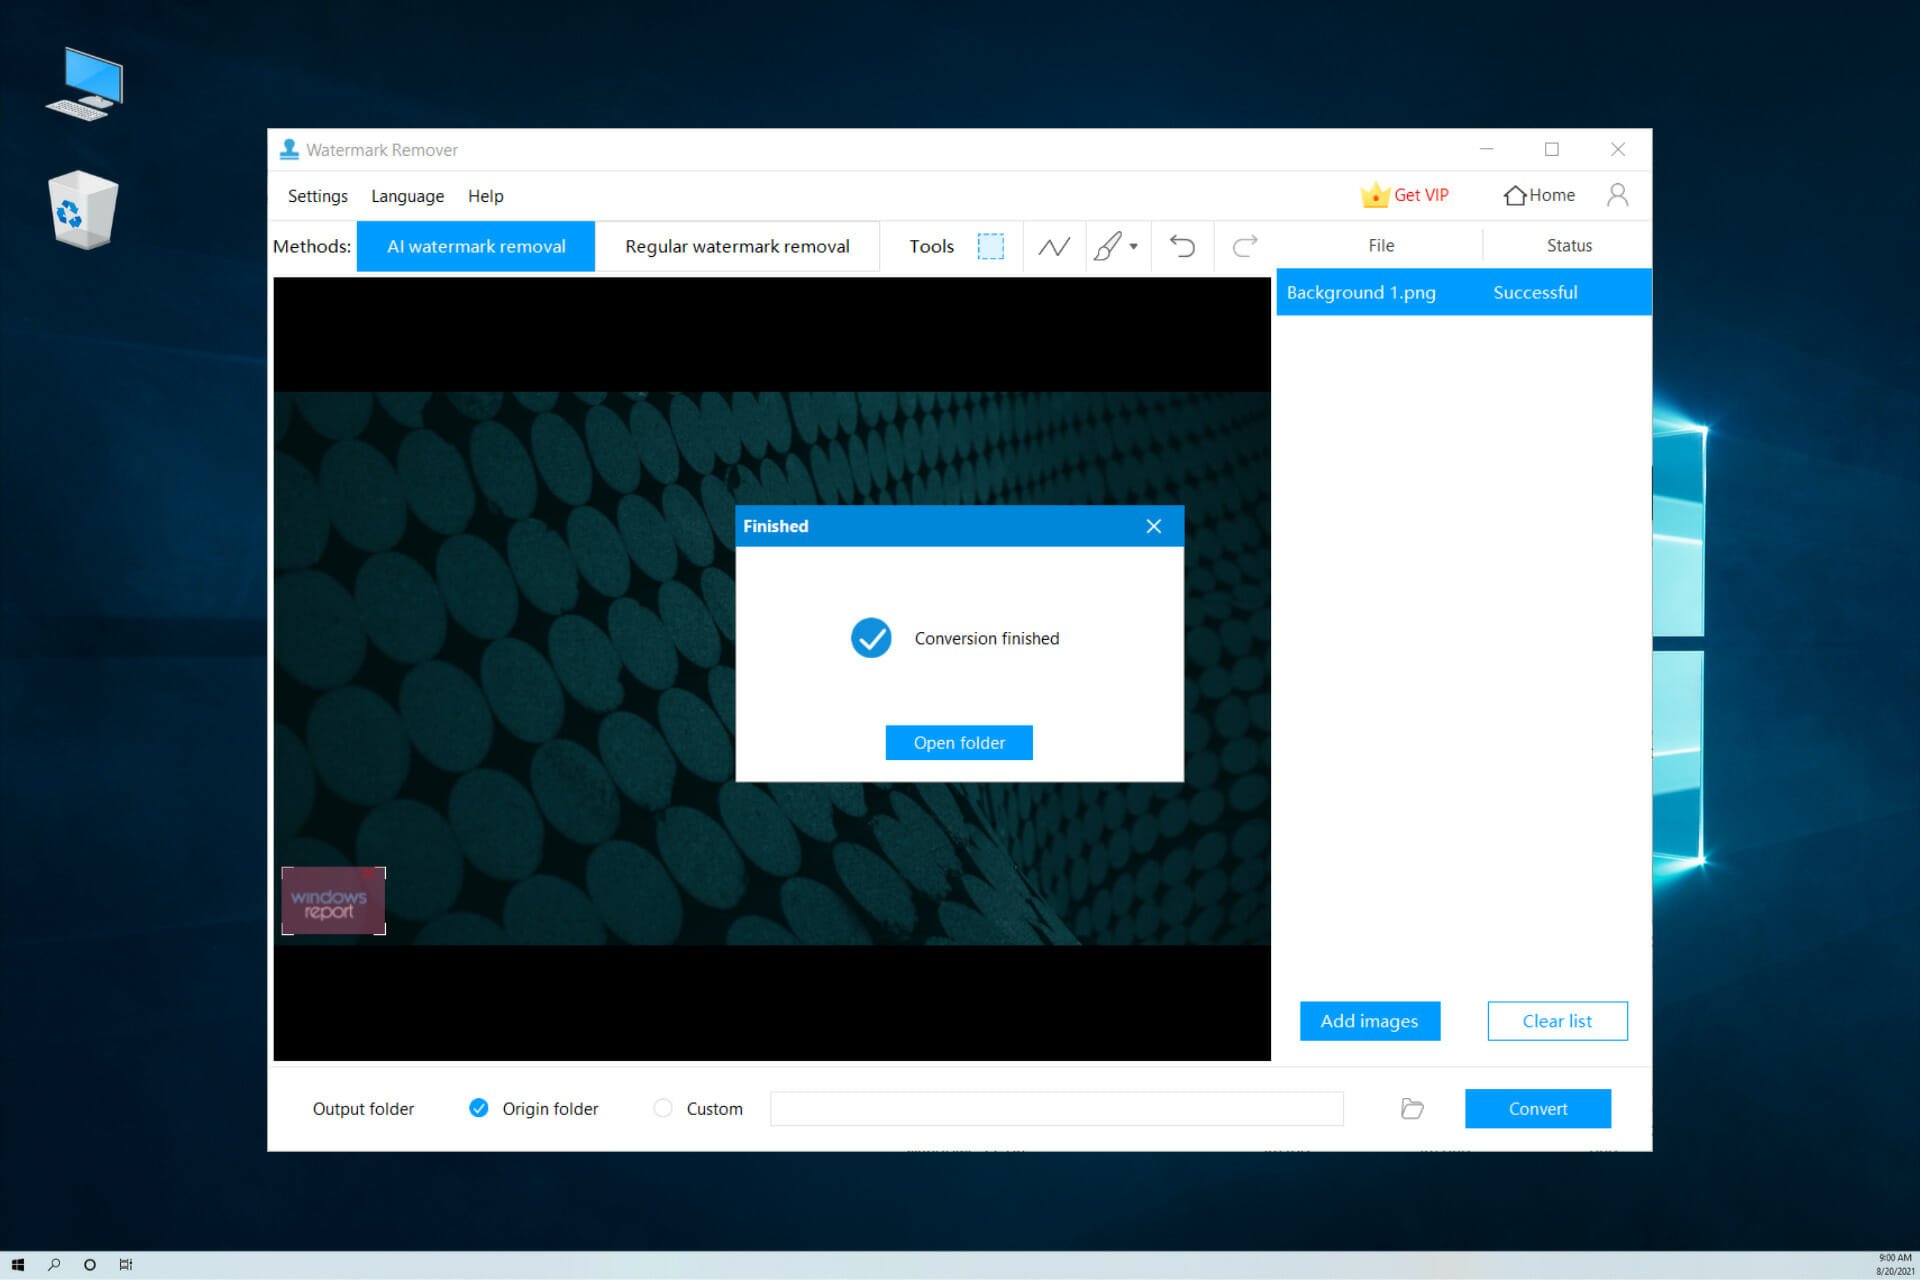Select the rectangular marquee selection tool
Image resolution: width=1920 pixels, height=1280 pixels.
tap(990, 246)
